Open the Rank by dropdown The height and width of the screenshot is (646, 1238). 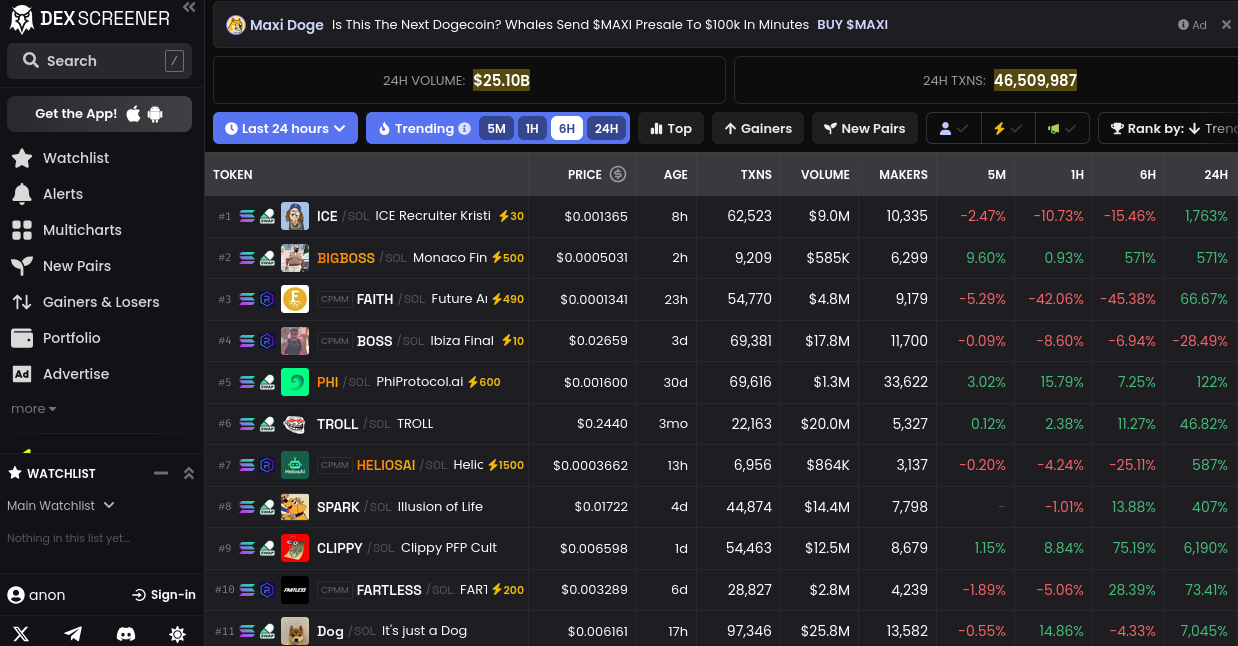coord(1168,129)
